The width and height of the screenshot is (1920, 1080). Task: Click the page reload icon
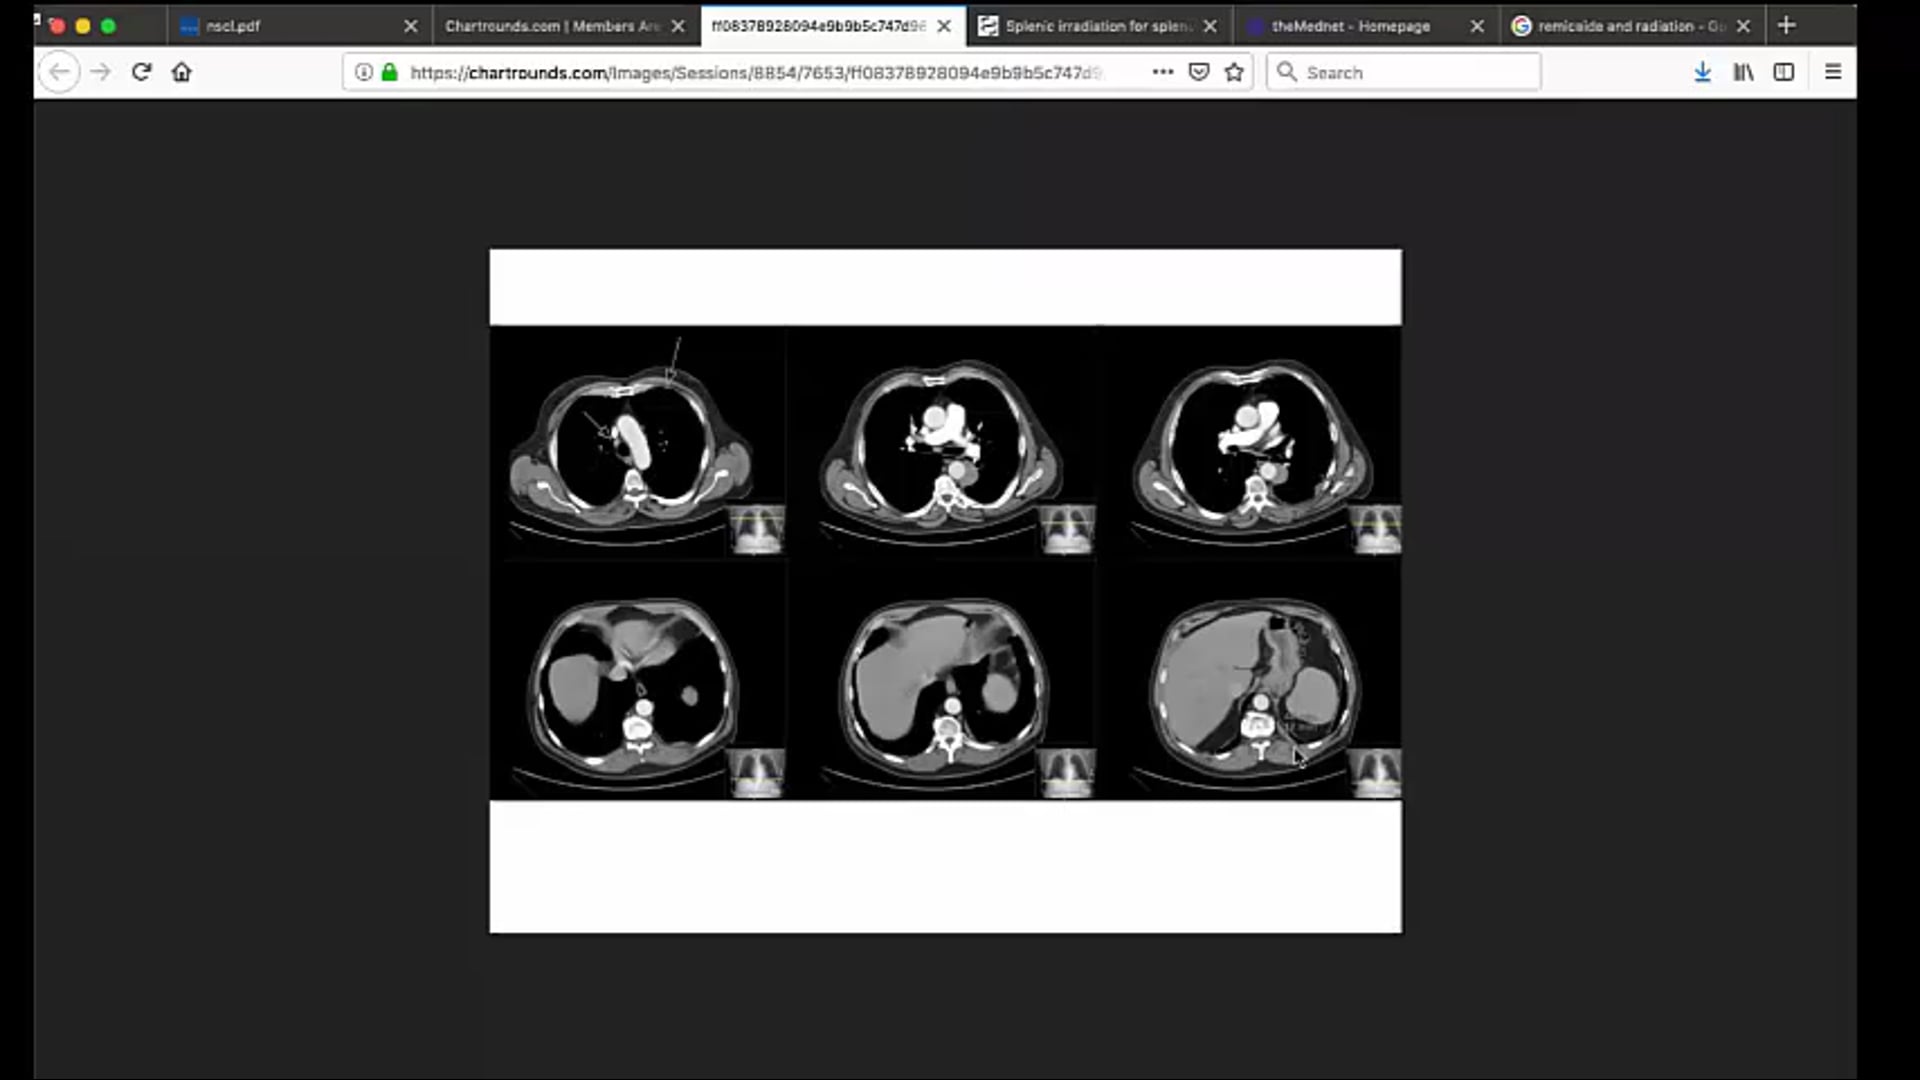[x=141, y=71]
